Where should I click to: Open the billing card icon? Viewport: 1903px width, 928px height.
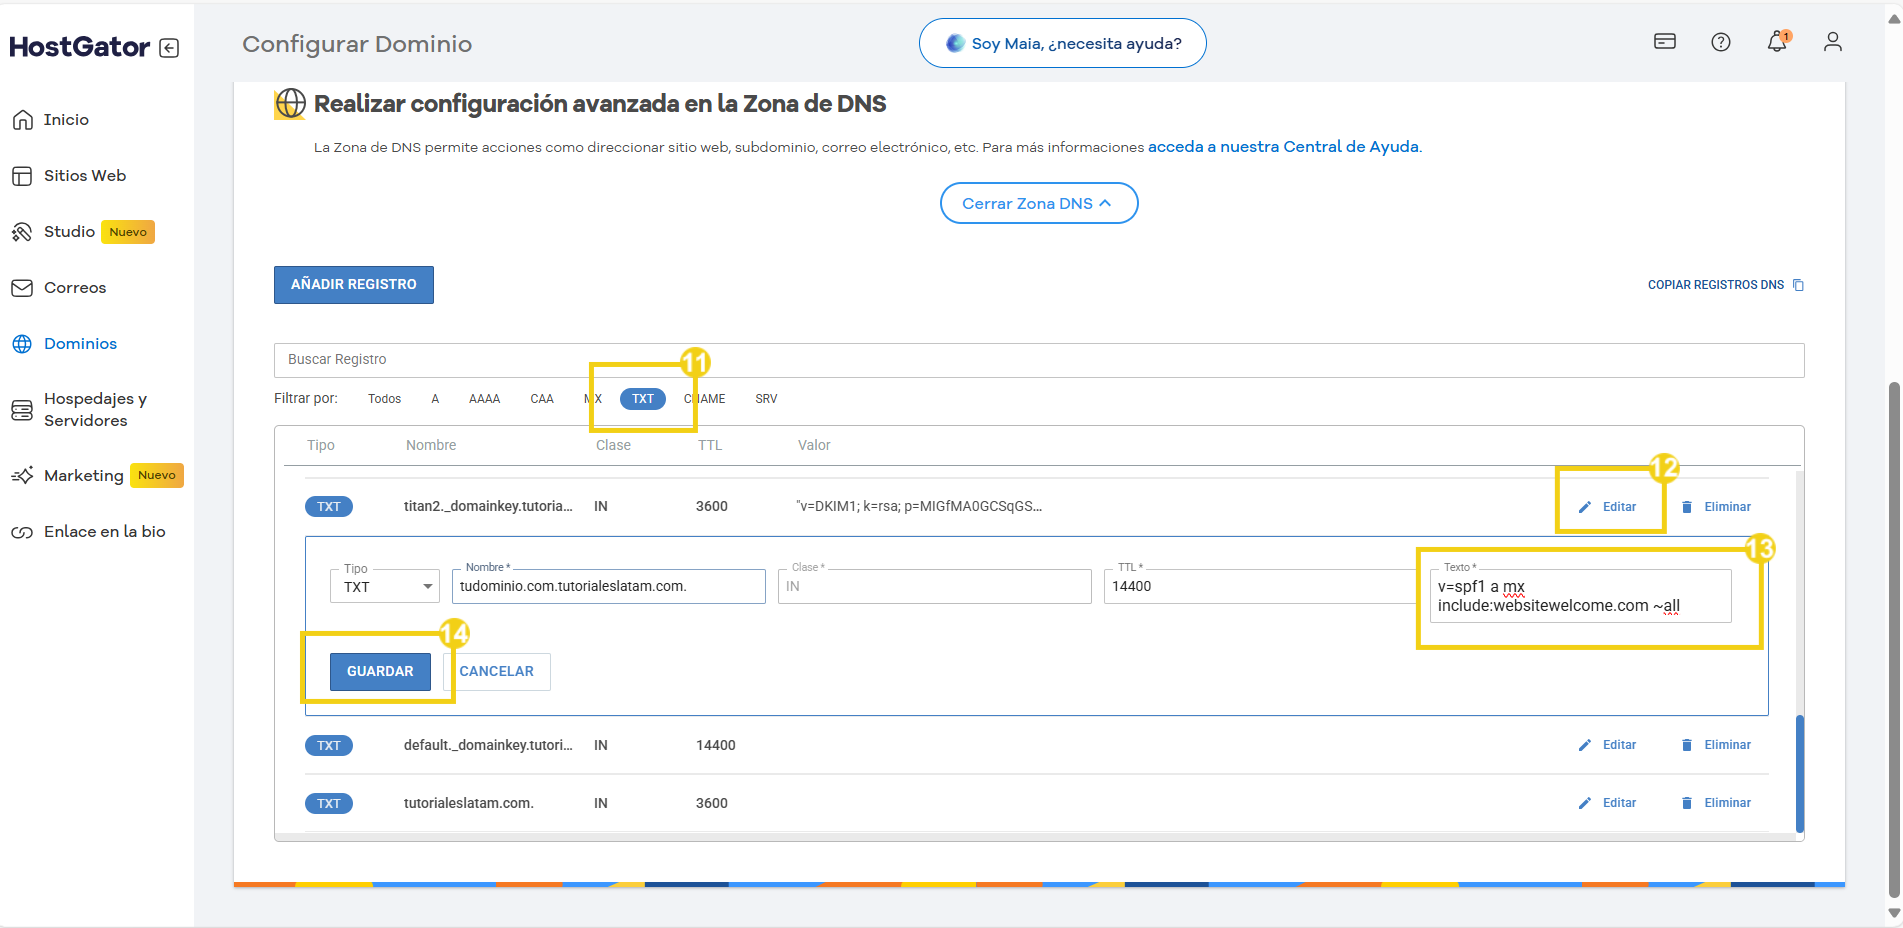coord(1664,42)
